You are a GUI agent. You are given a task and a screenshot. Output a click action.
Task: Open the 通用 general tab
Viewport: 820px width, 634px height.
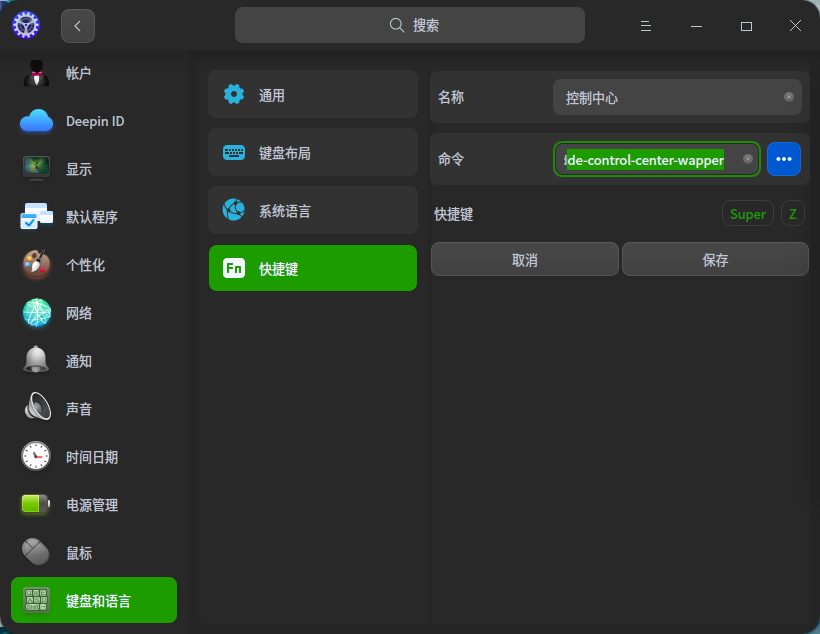313,94
